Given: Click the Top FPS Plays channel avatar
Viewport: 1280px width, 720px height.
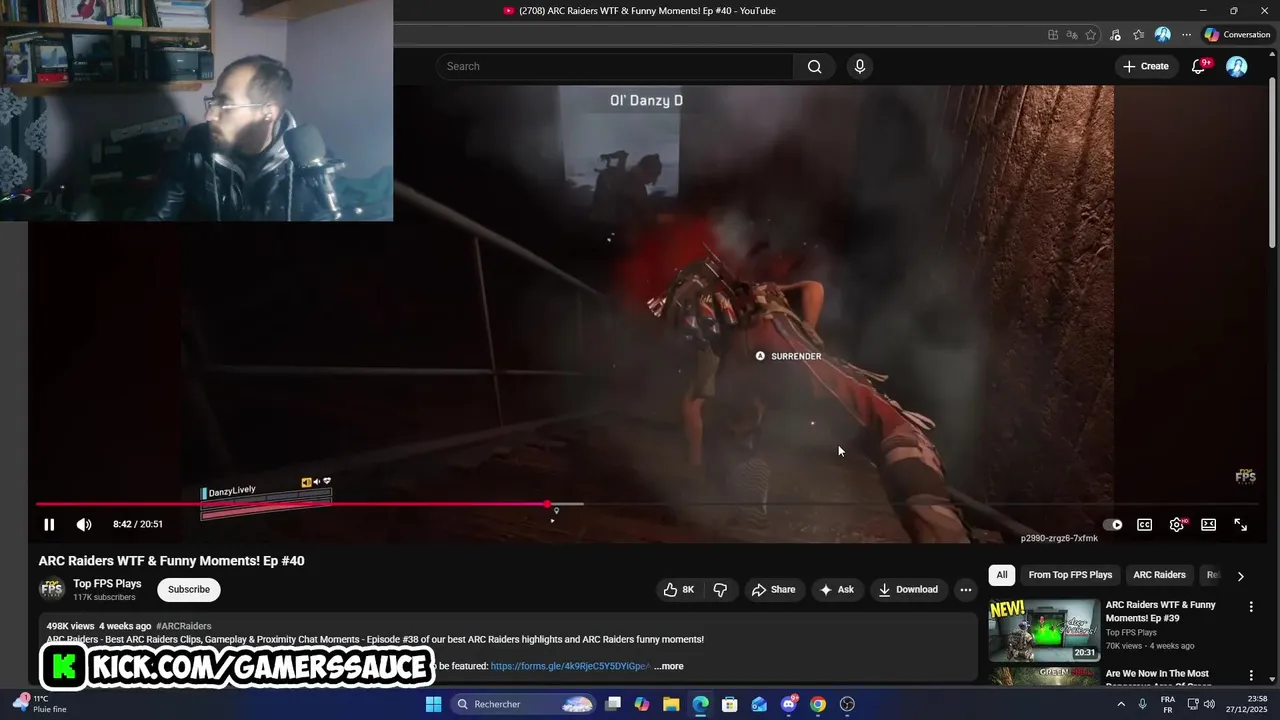Looking at the screenshot, I should coord(51,590).
